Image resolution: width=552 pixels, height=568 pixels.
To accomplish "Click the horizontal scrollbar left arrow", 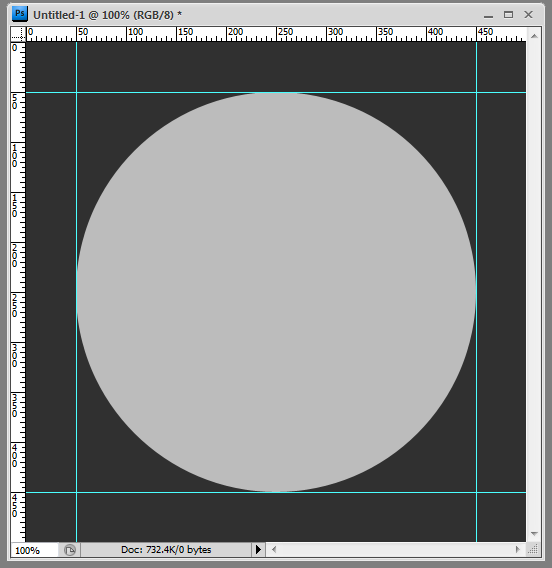I will tap(274, 550).
